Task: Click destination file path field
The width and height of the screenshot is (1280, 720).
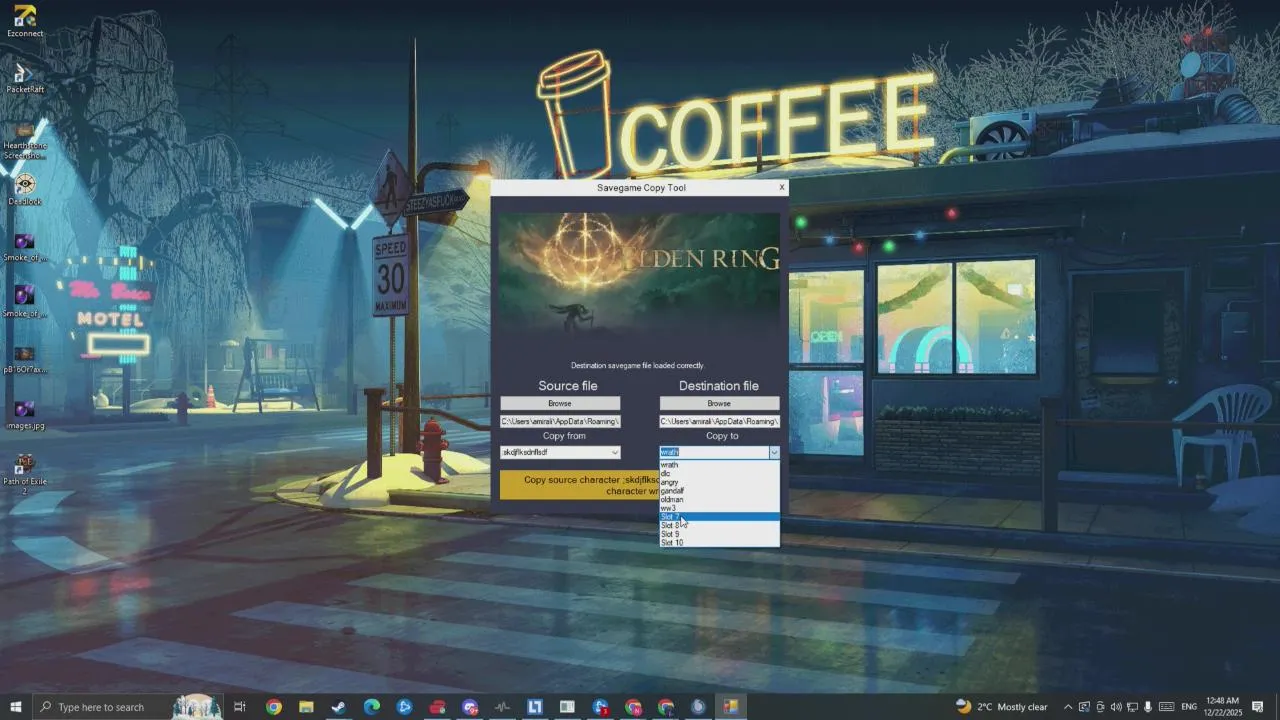Action: coord(719,421)
